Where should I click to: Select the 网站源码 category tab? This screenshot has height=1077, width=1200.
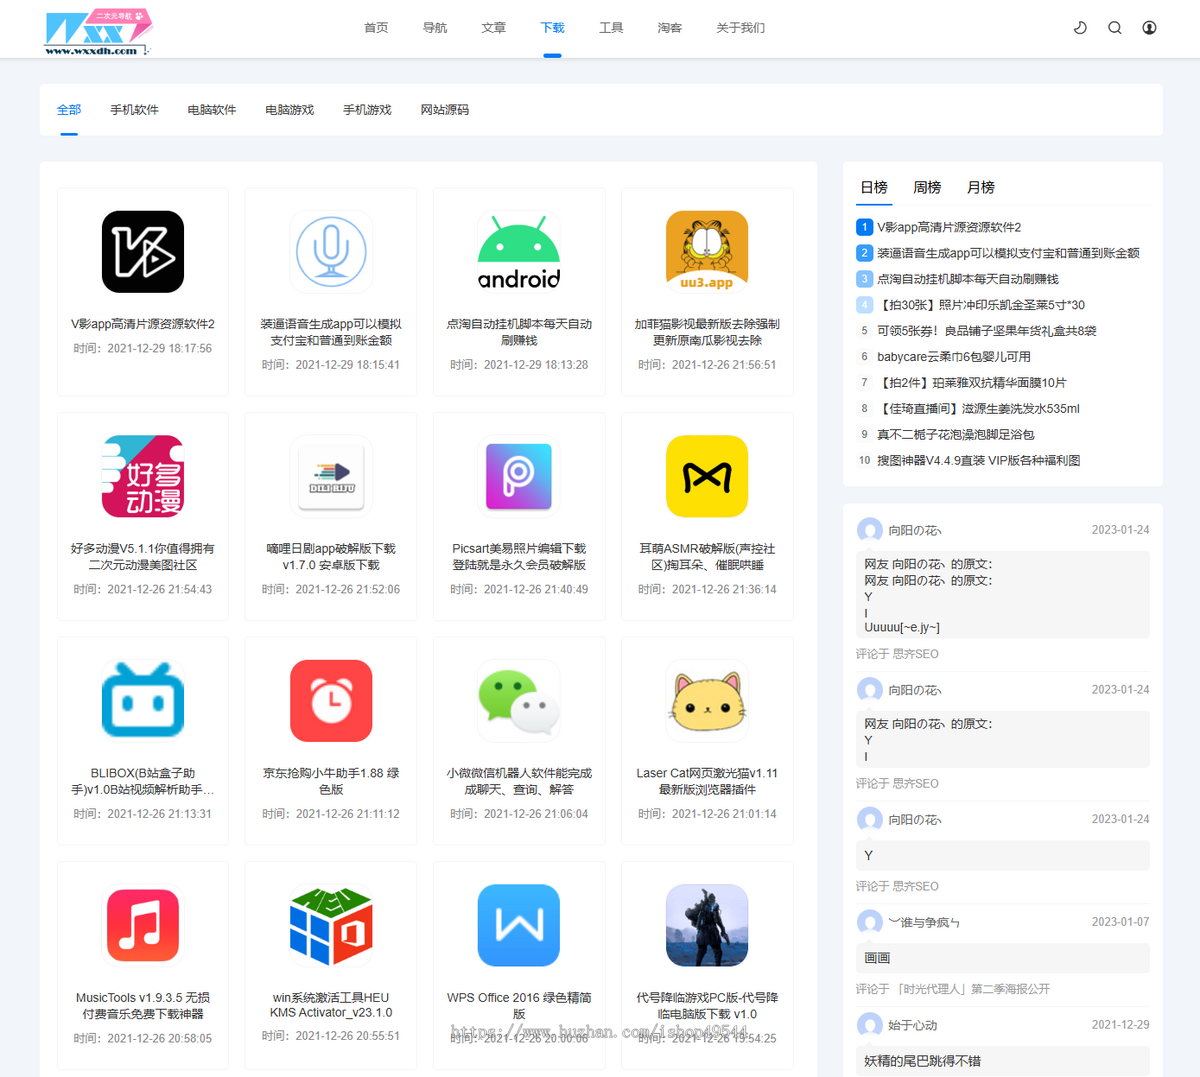coord(445,110)
